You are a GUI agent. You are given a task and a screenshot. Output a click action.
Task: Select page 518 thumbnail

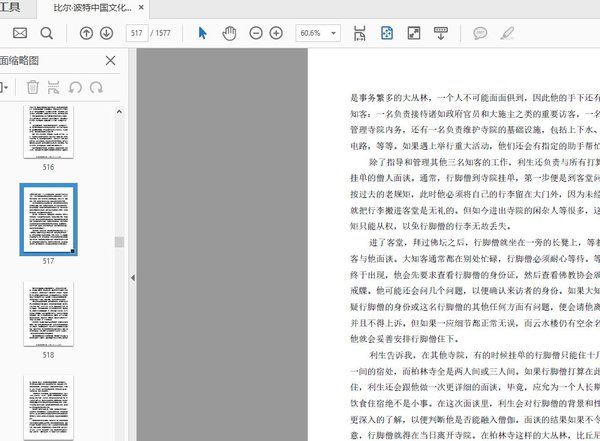pos(48,312)
